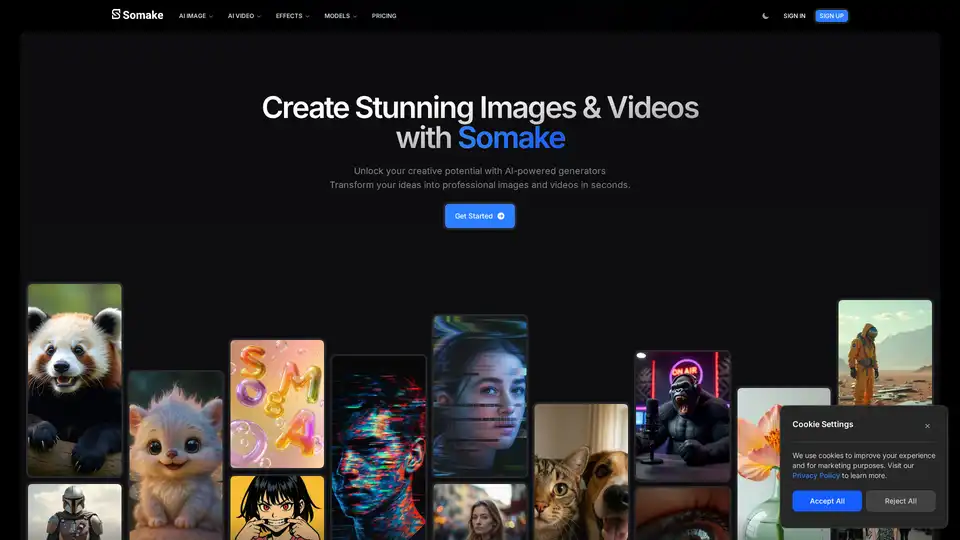The height and width of the screenshot is (540, 960).
Task: Expand the Effects dropdown menu
Action: click(x=292, y=16)
